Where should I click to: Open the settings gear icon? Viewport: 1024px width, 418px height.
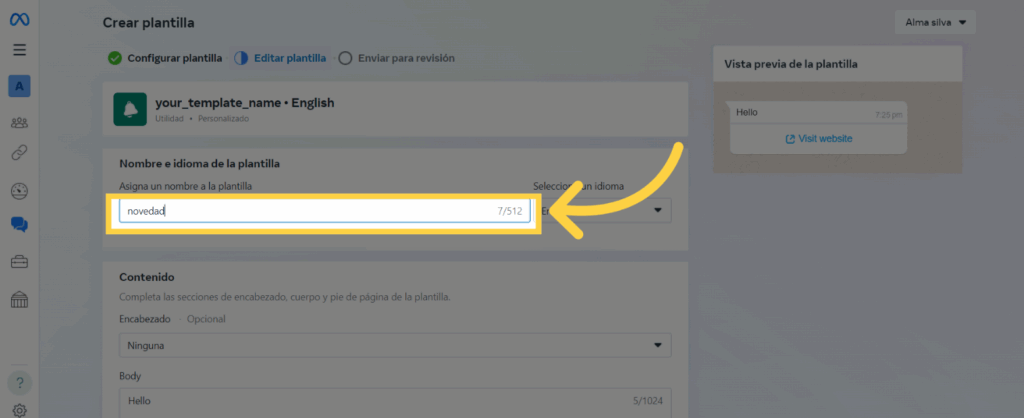click(x=20, y=410)
